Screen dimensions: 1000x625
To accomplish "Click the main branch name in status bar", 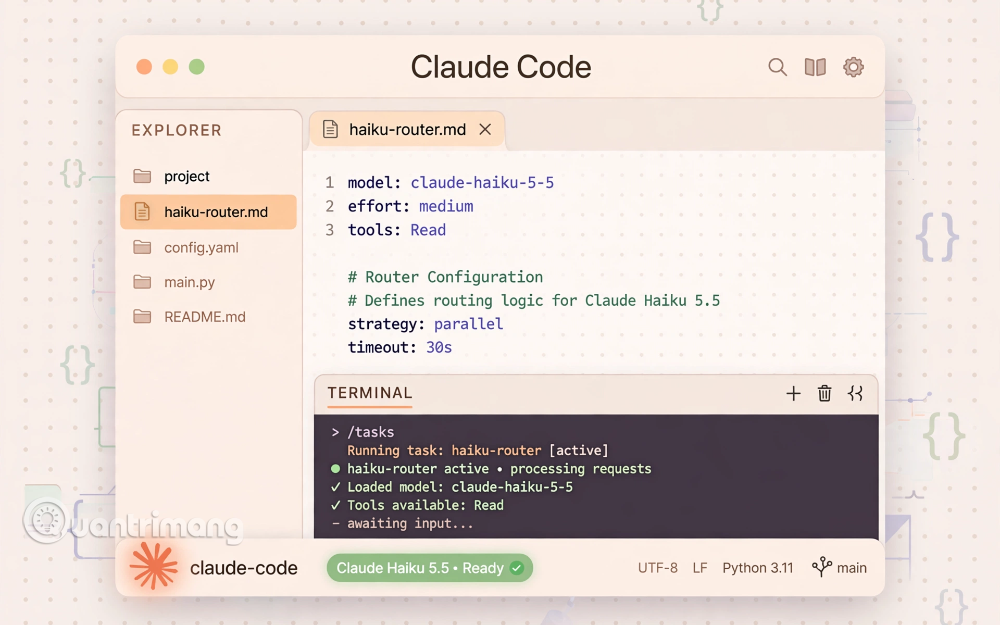I will [x=851, y=568].
